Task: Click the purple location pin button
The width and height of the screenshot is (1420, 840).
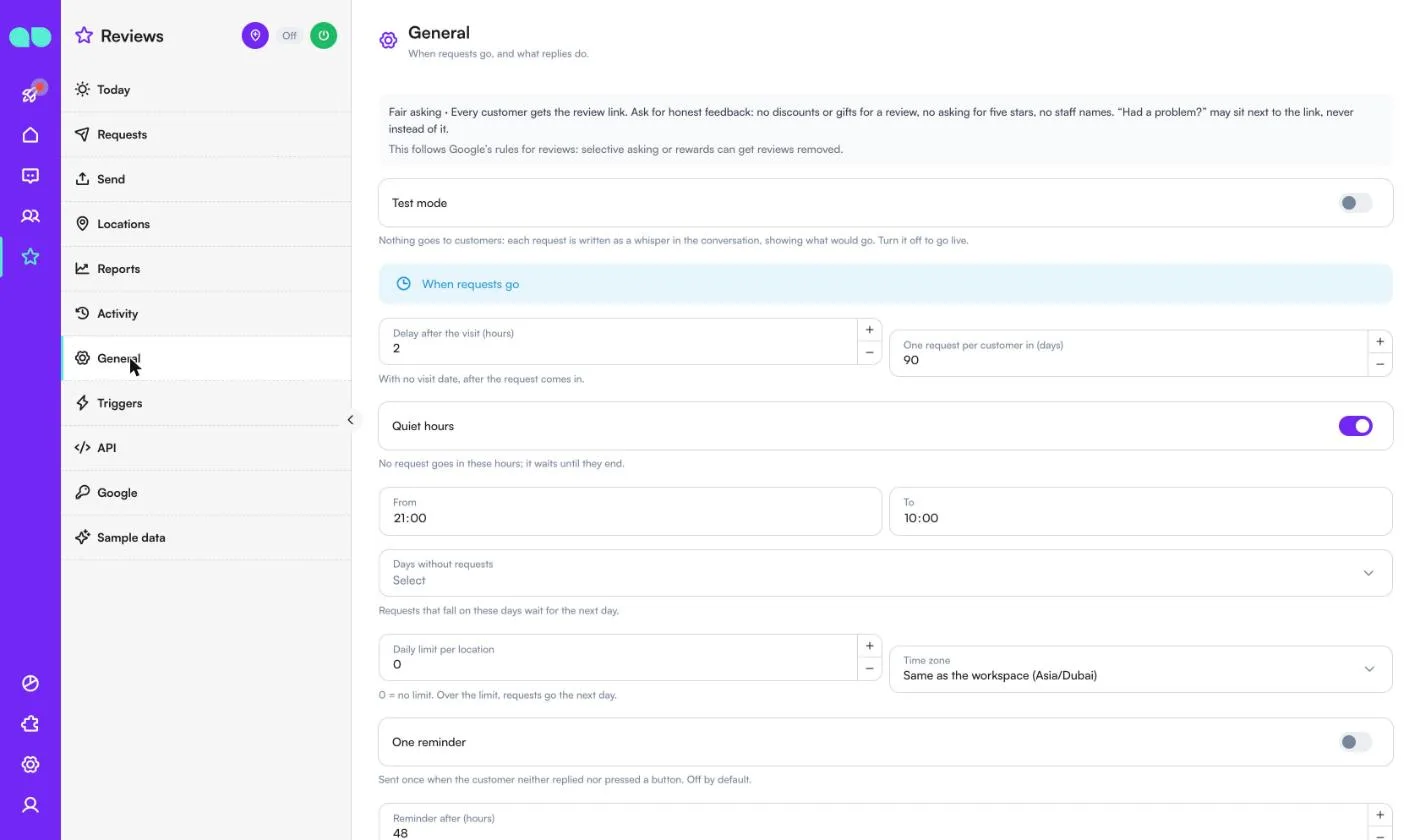Action: tap(255, 36)
